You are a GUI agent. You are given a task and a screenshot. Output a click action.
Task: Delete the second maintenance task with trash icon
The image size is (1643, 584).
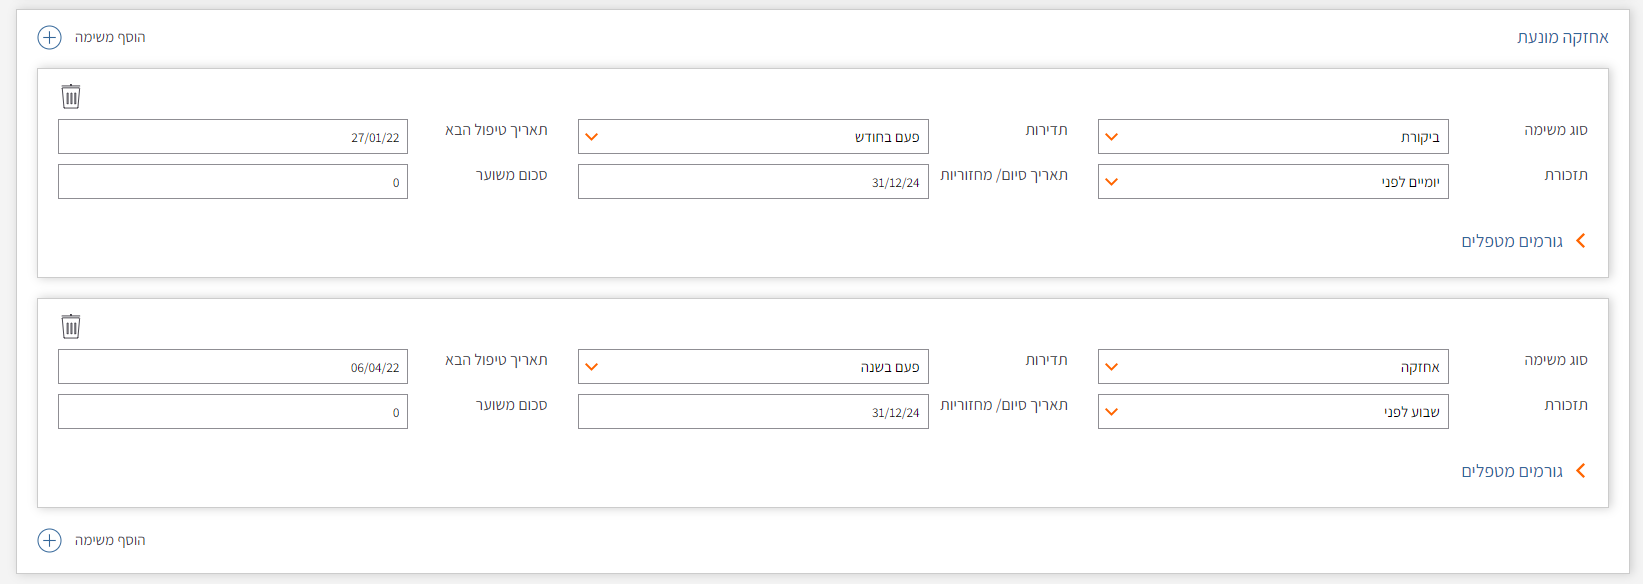(x=71, y=327)
